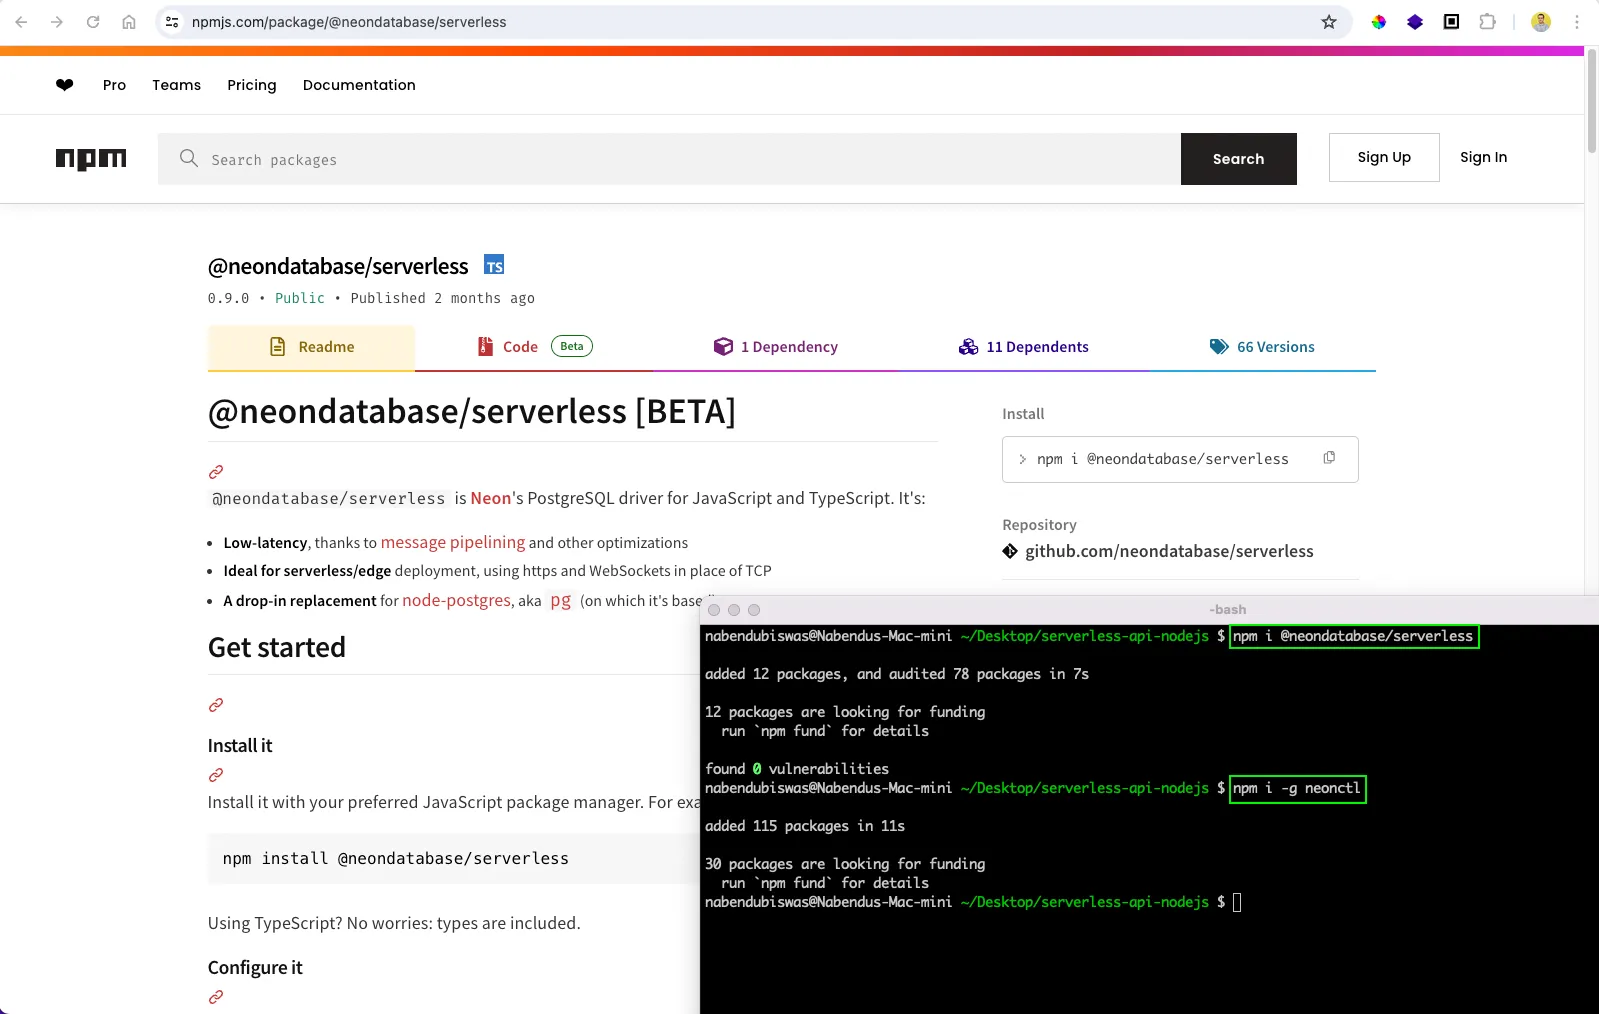Click the npm heart icon
This screenshot has width=1599, height=1014.
[x=64, y=85]
